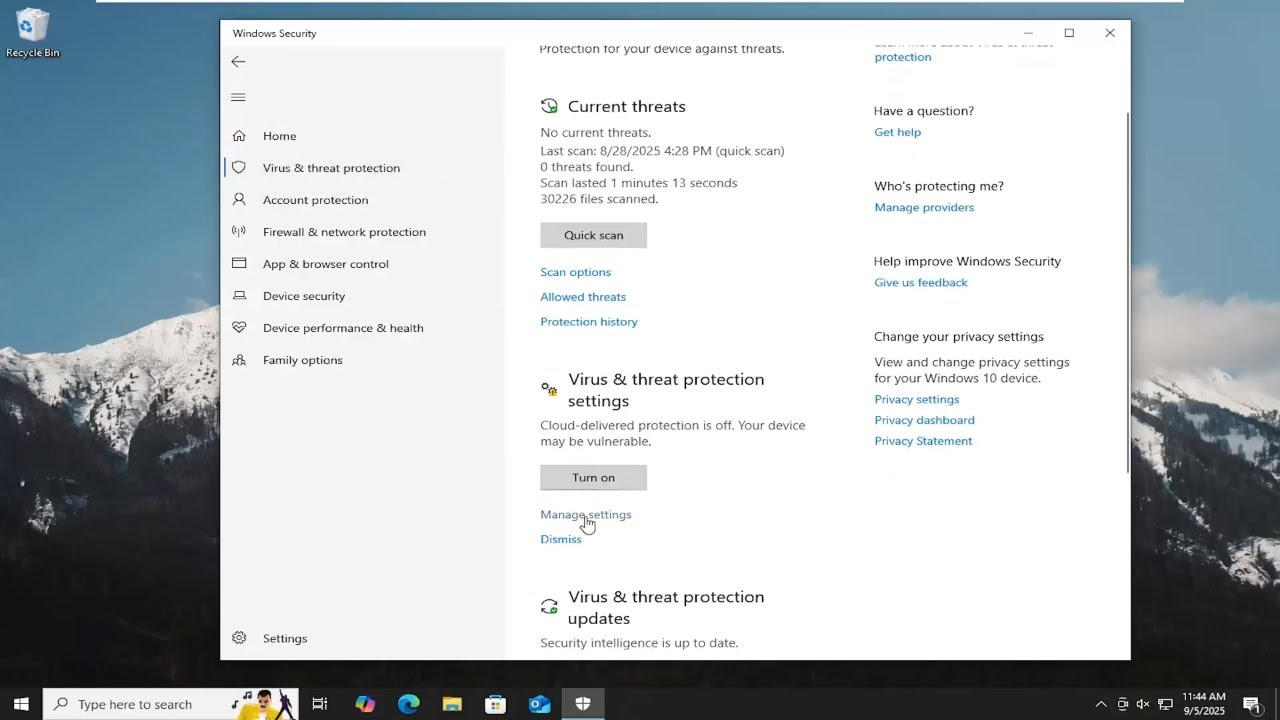This screenshot has height=720, width=1280.
Task: Click the Home house icon in the sidebar
Action: 239,136
